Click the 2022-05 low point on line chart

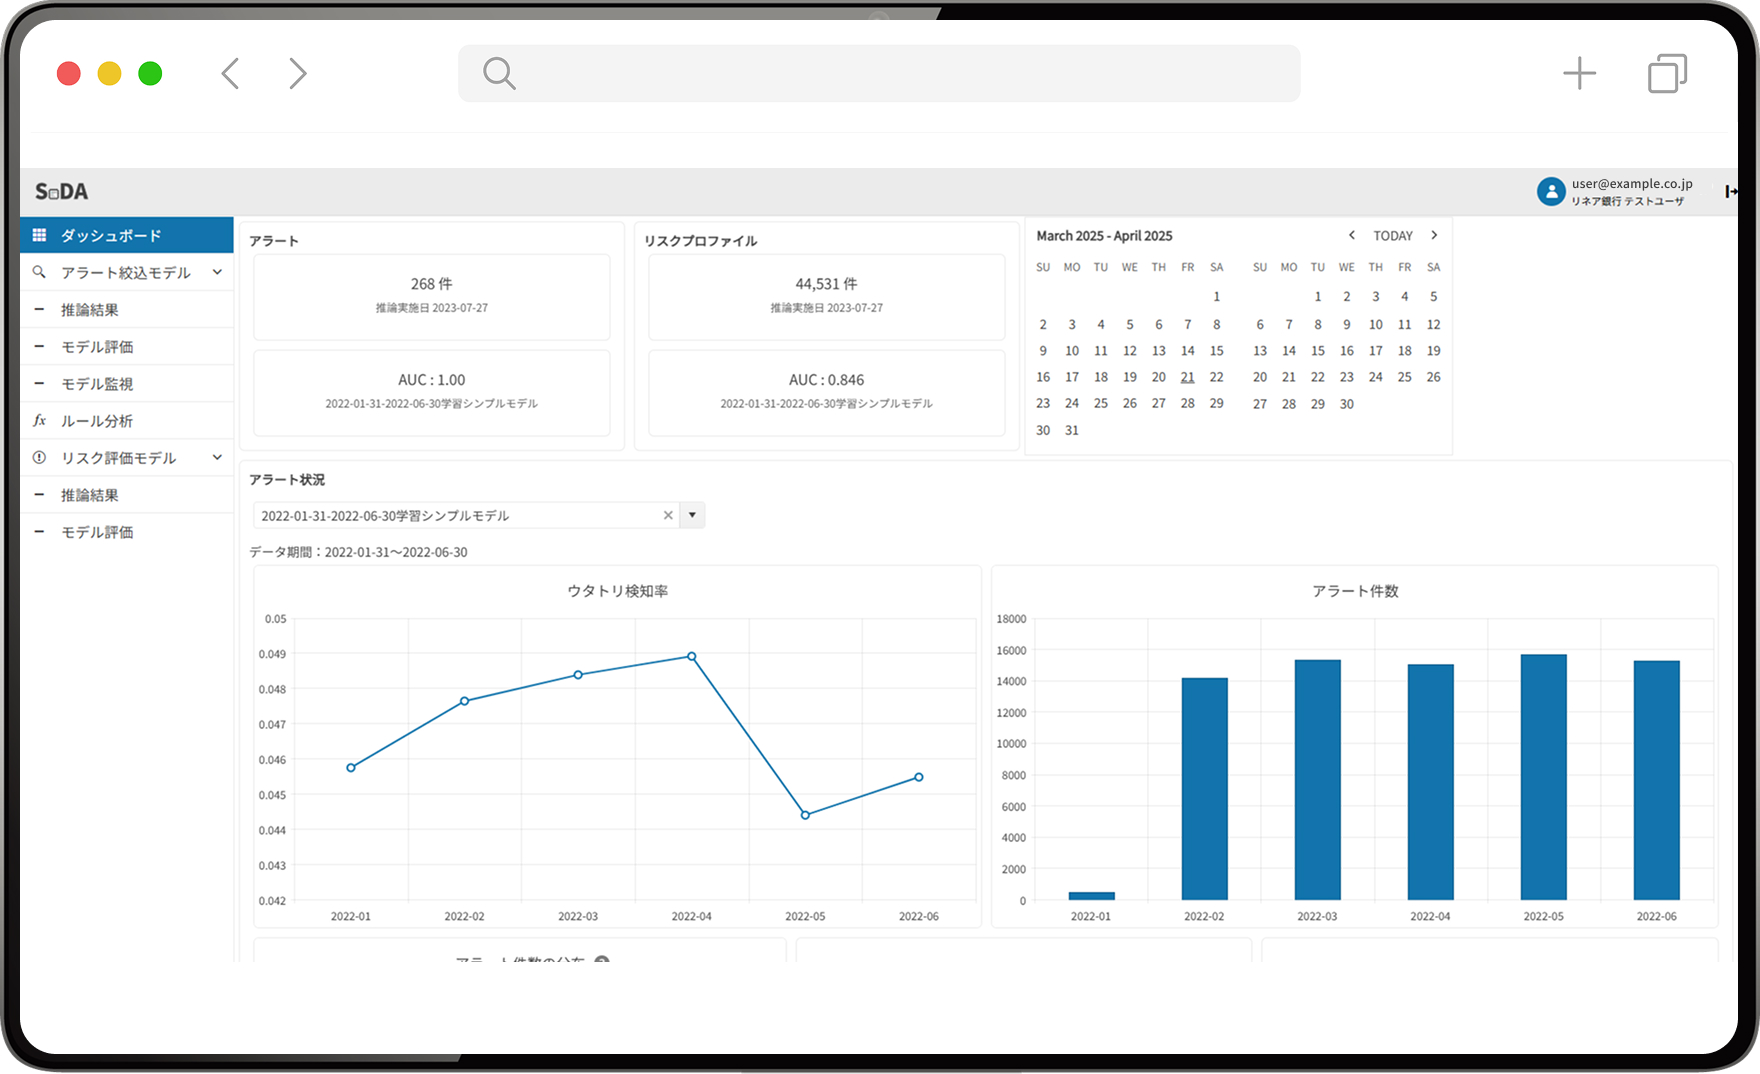[805, 815]
